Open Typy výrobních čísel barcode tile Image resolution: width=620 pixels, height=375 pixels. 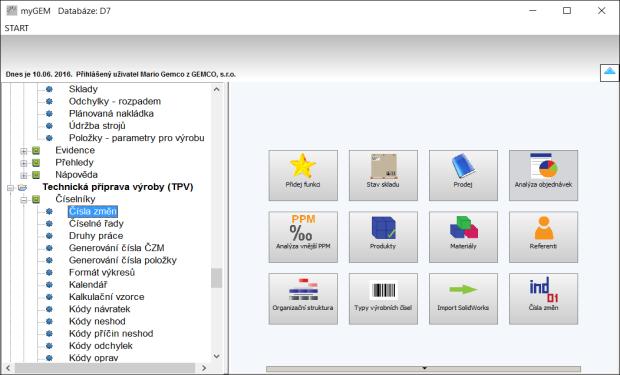point(383,299)
